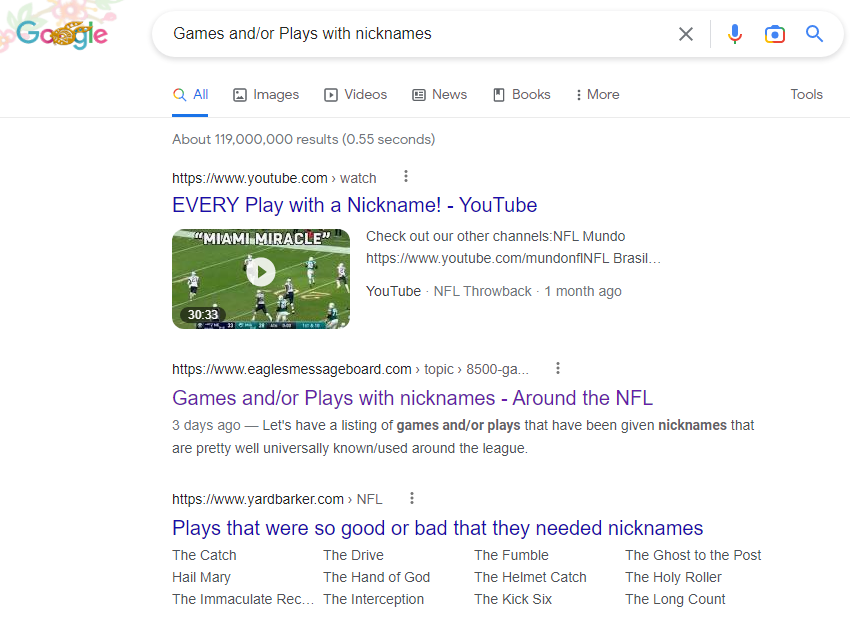850x623 pixels.
Task: Click the blue magnifying glass search button
Action: (815, 34)
